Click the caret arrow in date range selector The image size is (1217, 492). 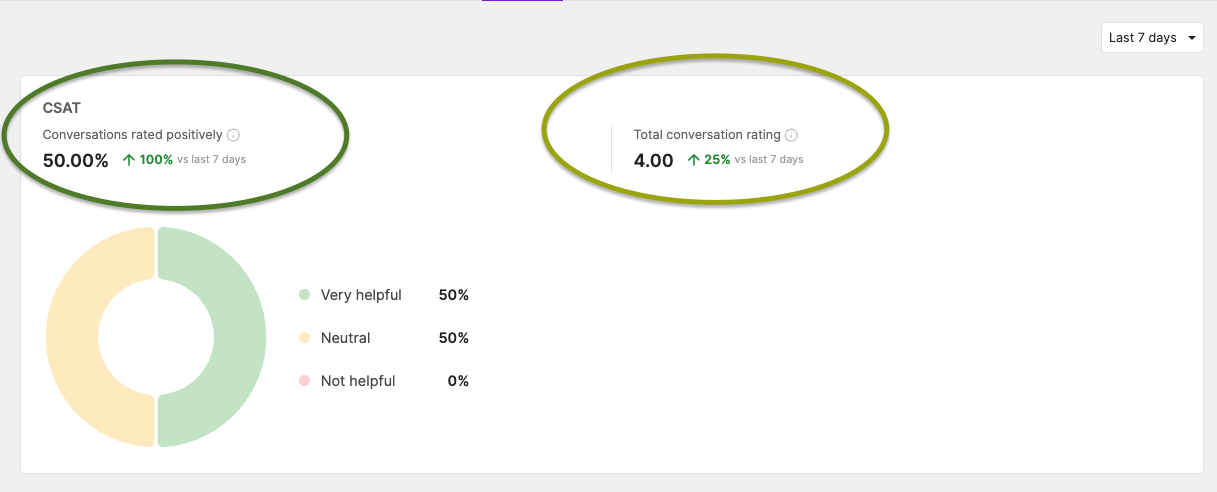click(x=1191, y=38)
